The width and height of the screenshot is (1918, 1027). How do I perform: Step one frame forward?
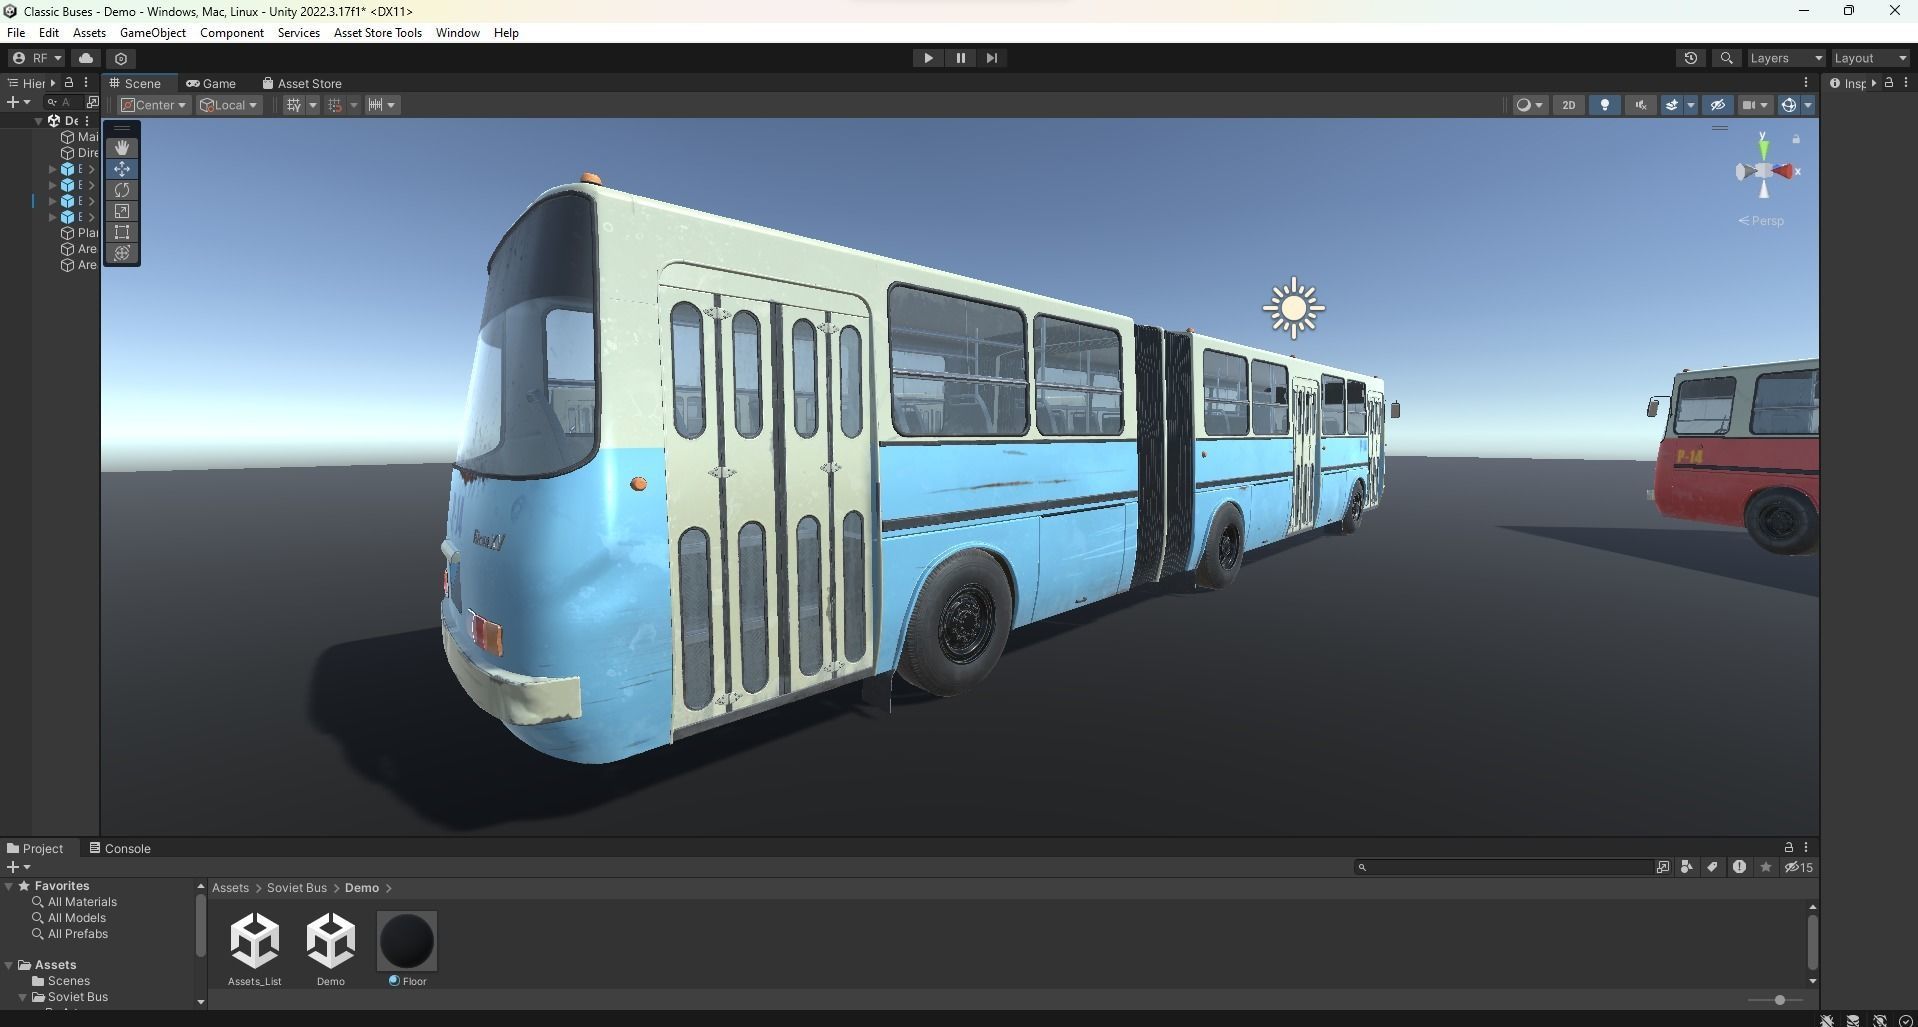[992, 58]
